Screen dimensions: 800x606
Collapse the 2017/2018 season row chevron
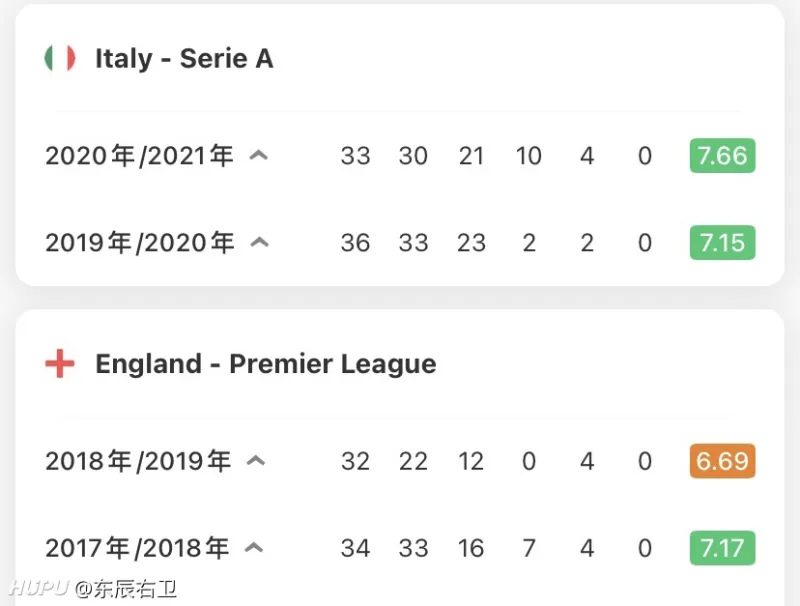[x=254, y=547]
